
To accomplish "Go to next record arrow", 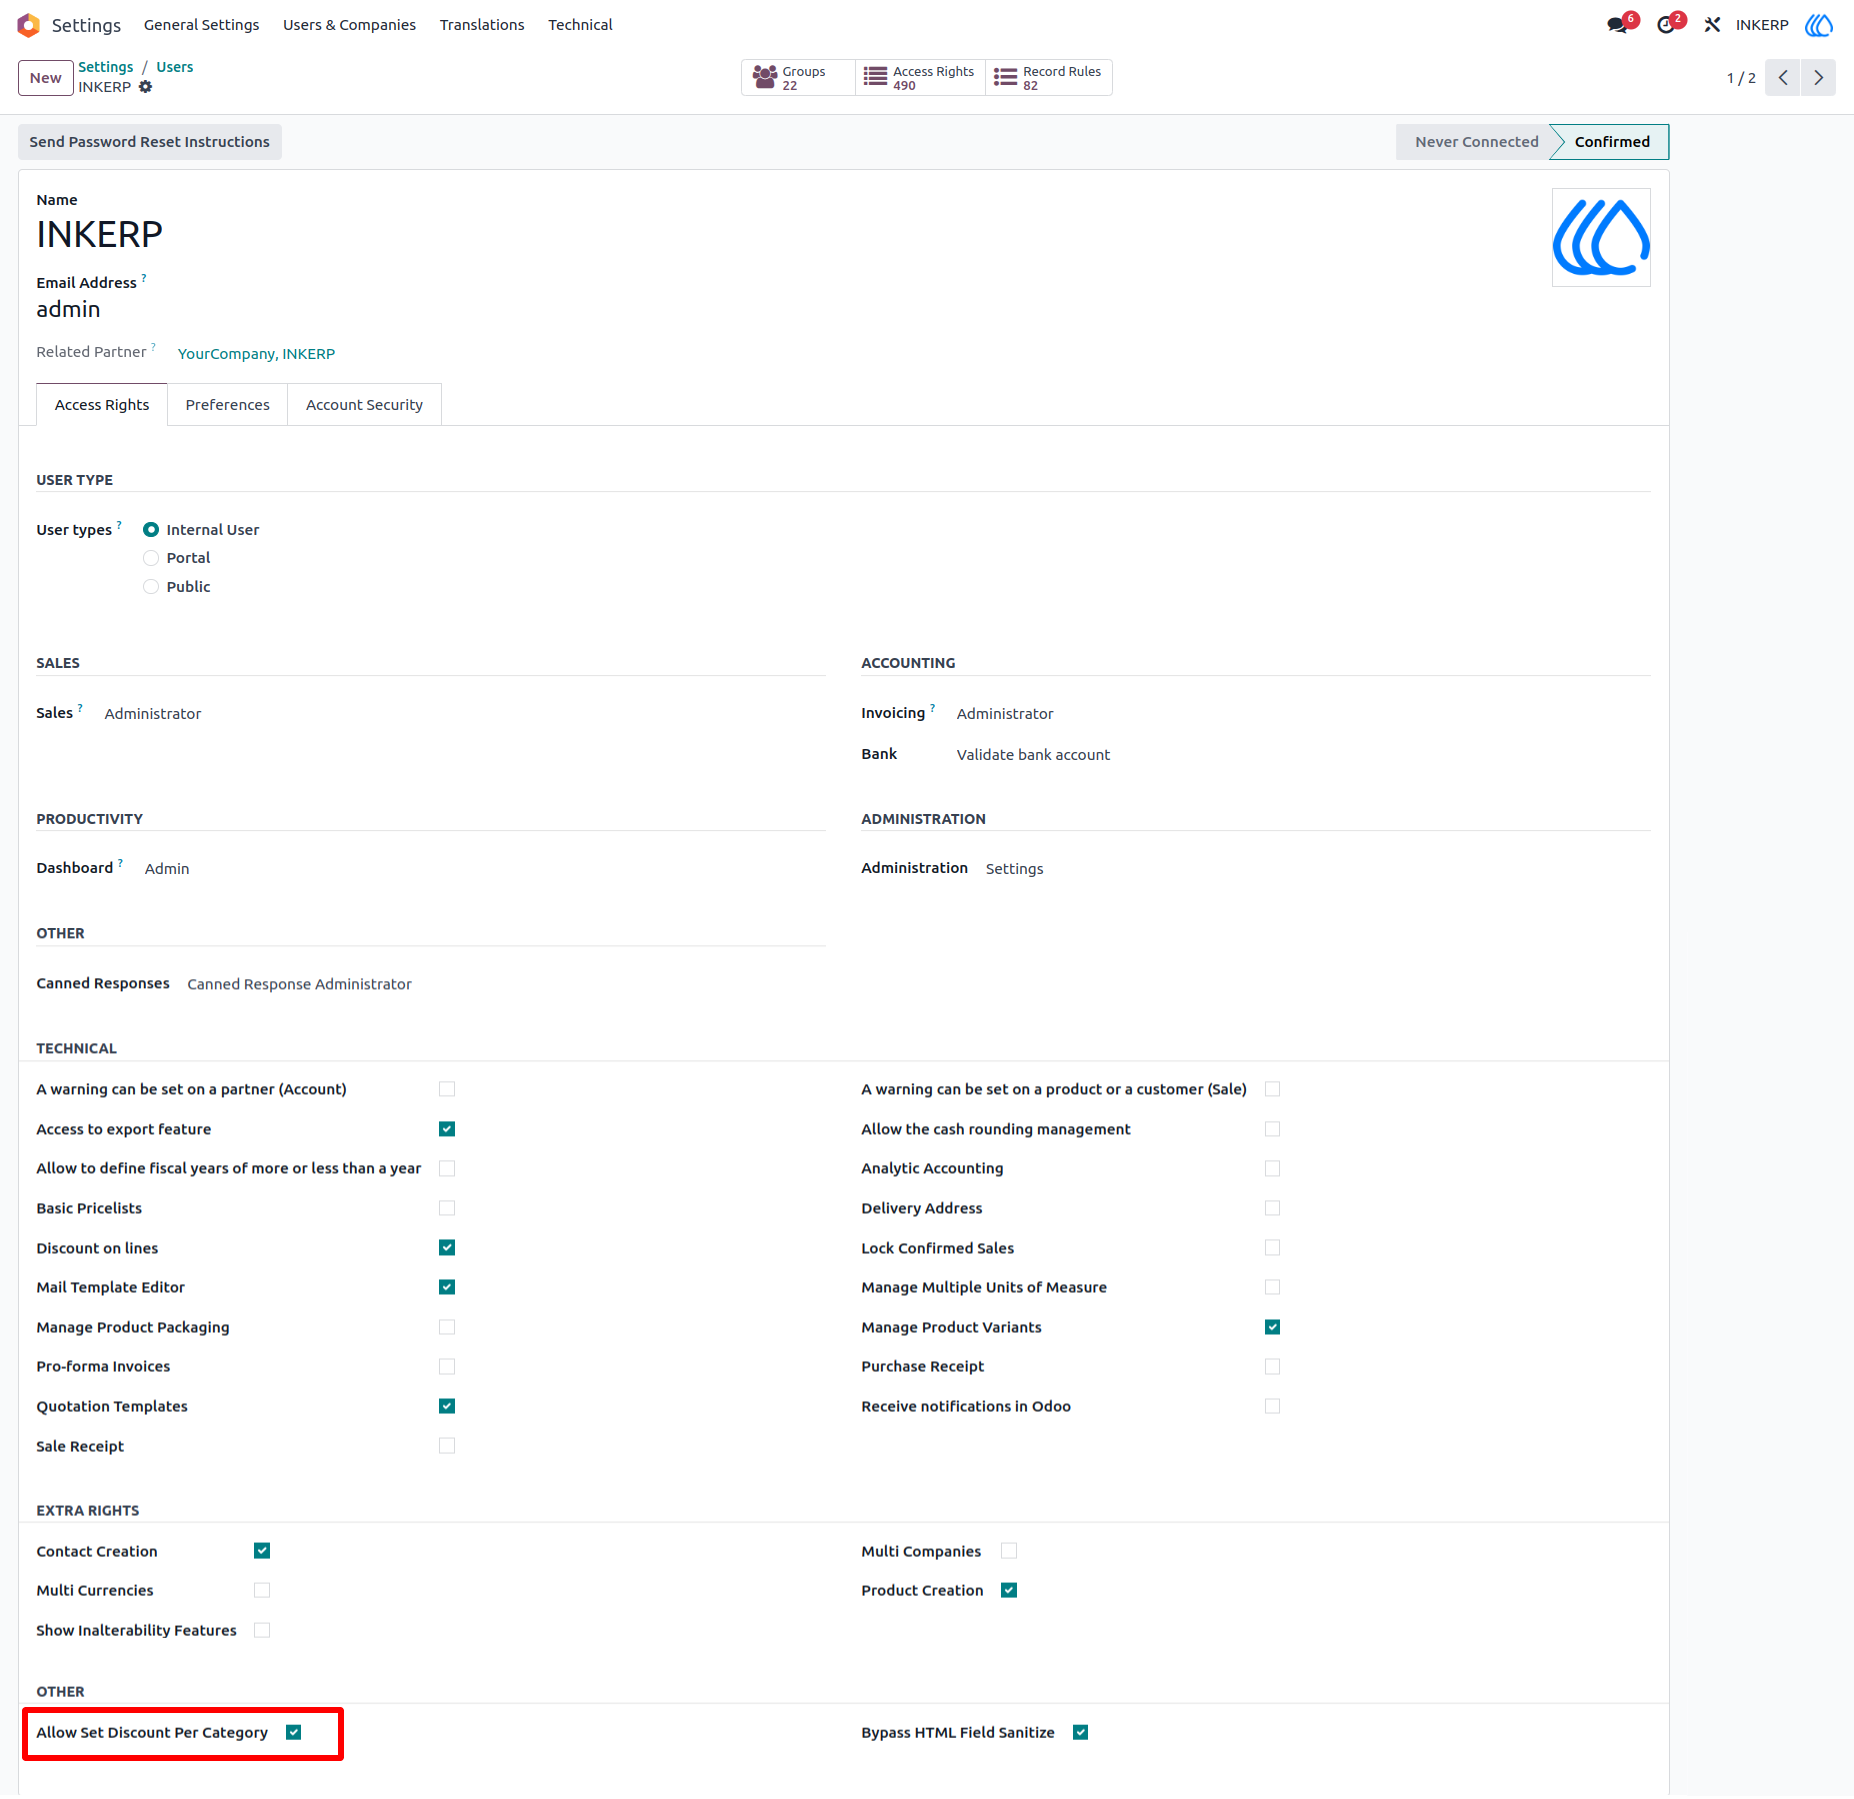I will tap(1818, 78).
